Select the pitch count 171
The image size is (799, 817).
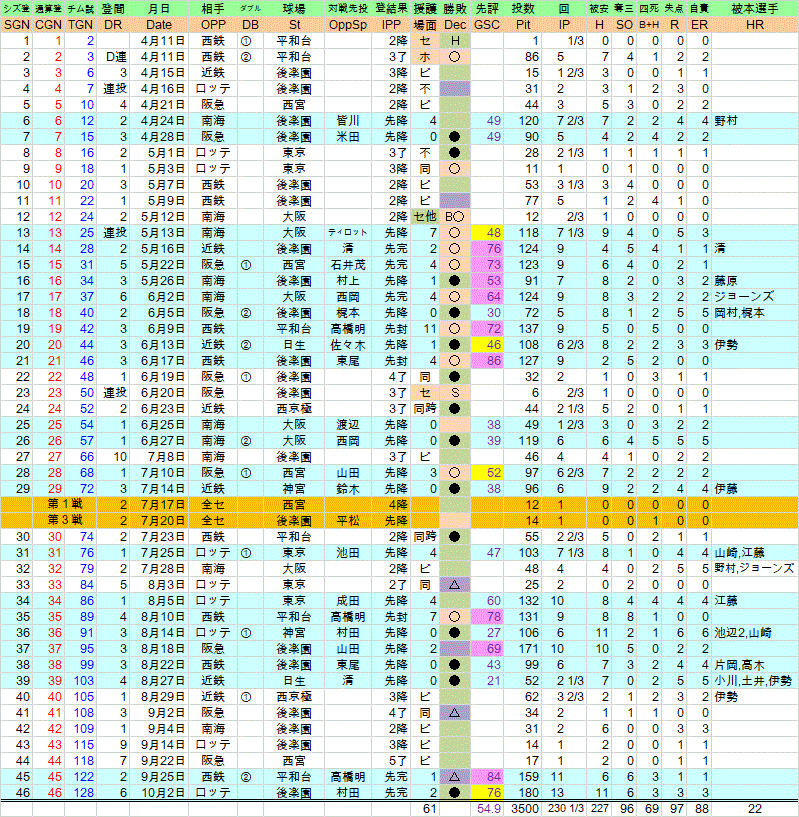[x=528, y=649]
